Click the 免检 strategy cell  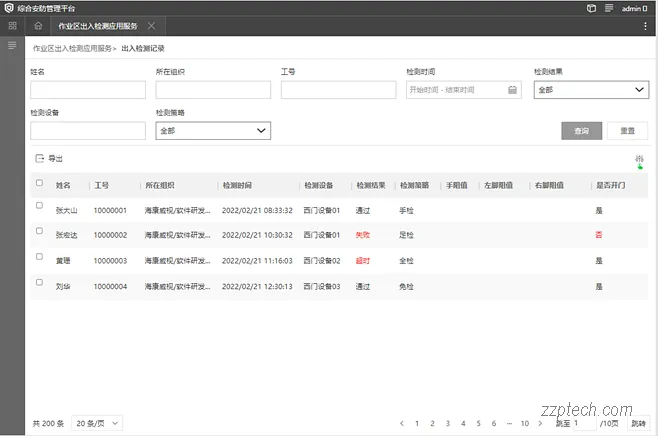[x=406, y=287]
